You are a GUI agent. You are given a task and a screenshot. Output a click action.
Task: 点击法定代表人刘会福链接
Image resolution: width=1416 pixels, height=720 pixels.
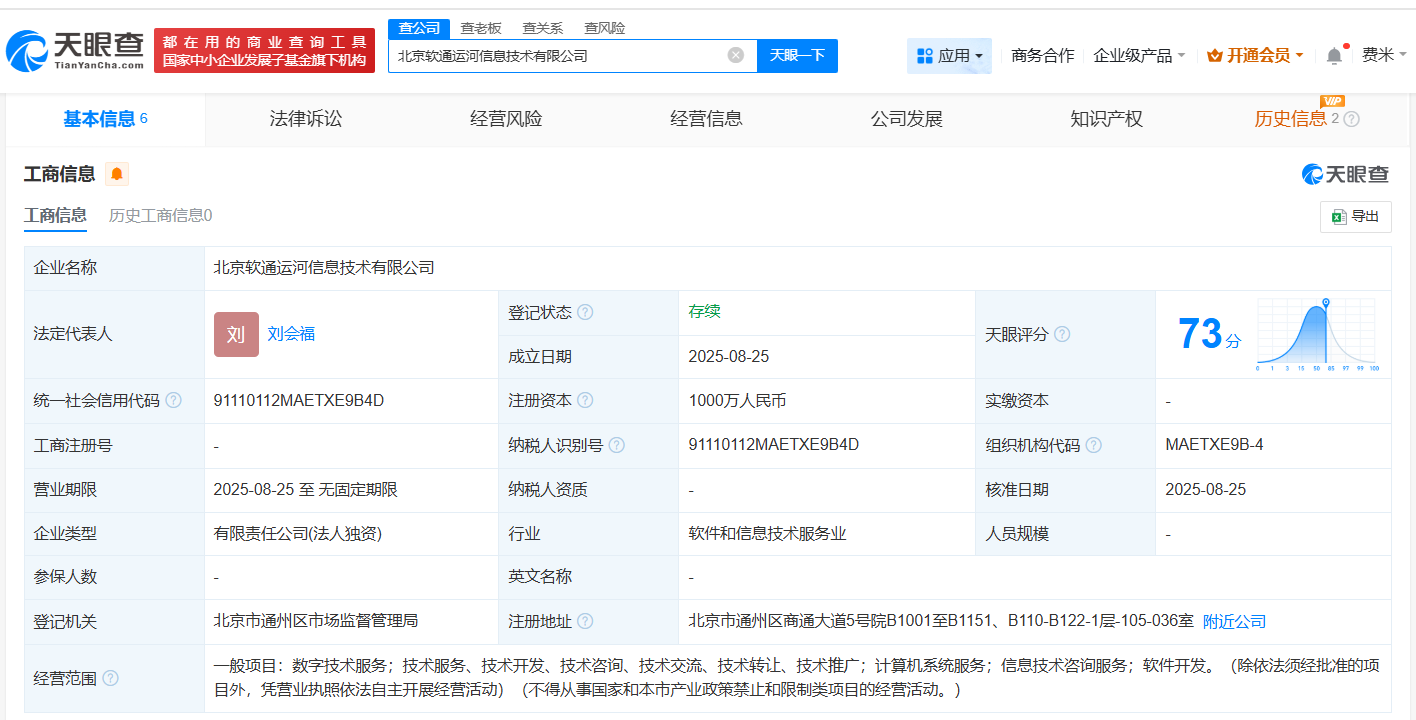[x=289, y=334]
